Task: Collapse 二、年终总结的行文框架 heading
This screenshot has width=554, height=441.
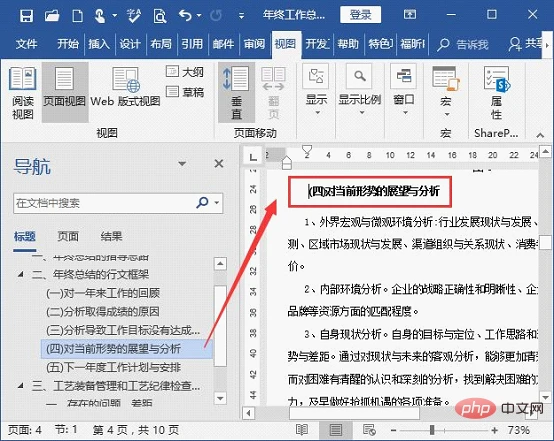Action: coord(20,274)
